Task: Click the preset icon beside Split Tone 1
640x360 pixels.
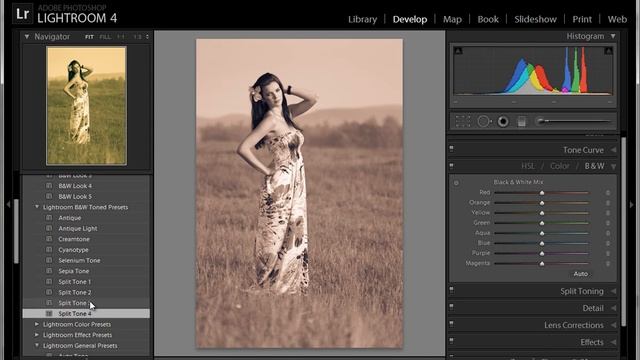Action: pyautogui.click(x=49, y=282)
